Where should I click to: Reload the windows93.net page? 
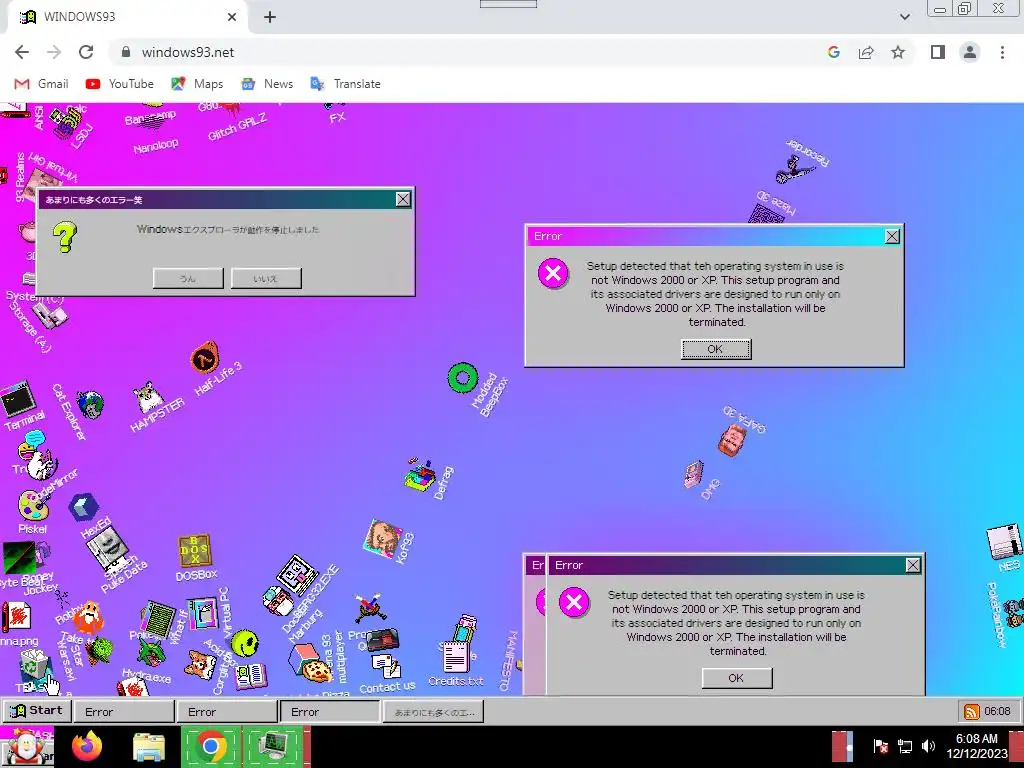coord(86,52)
